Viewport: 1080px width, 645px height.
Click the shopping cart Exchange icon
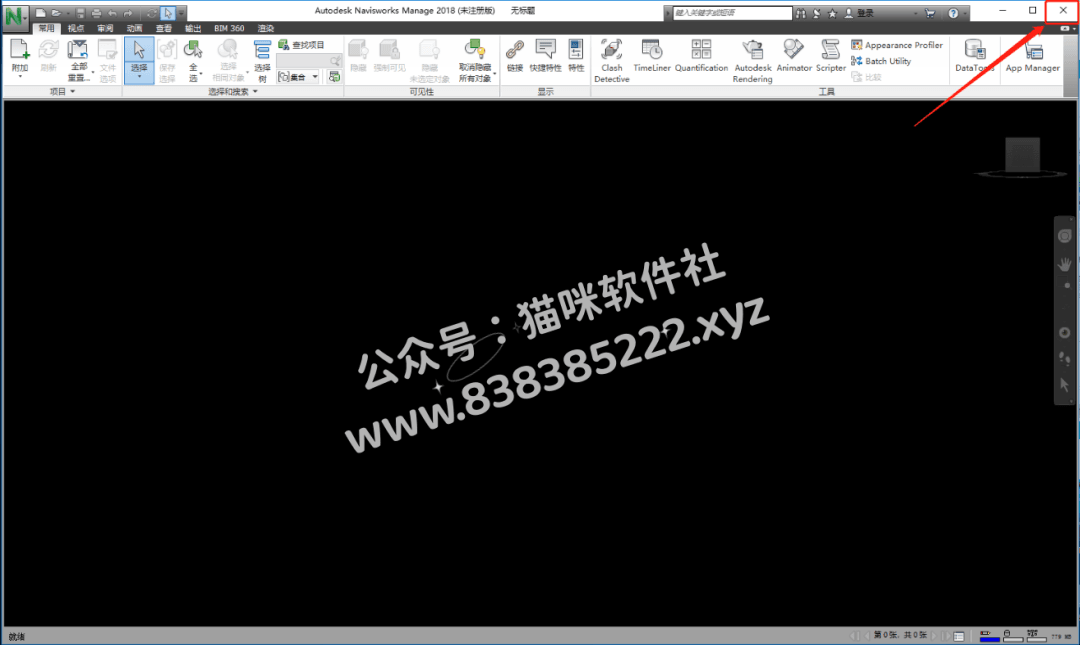tap(930, 13)
